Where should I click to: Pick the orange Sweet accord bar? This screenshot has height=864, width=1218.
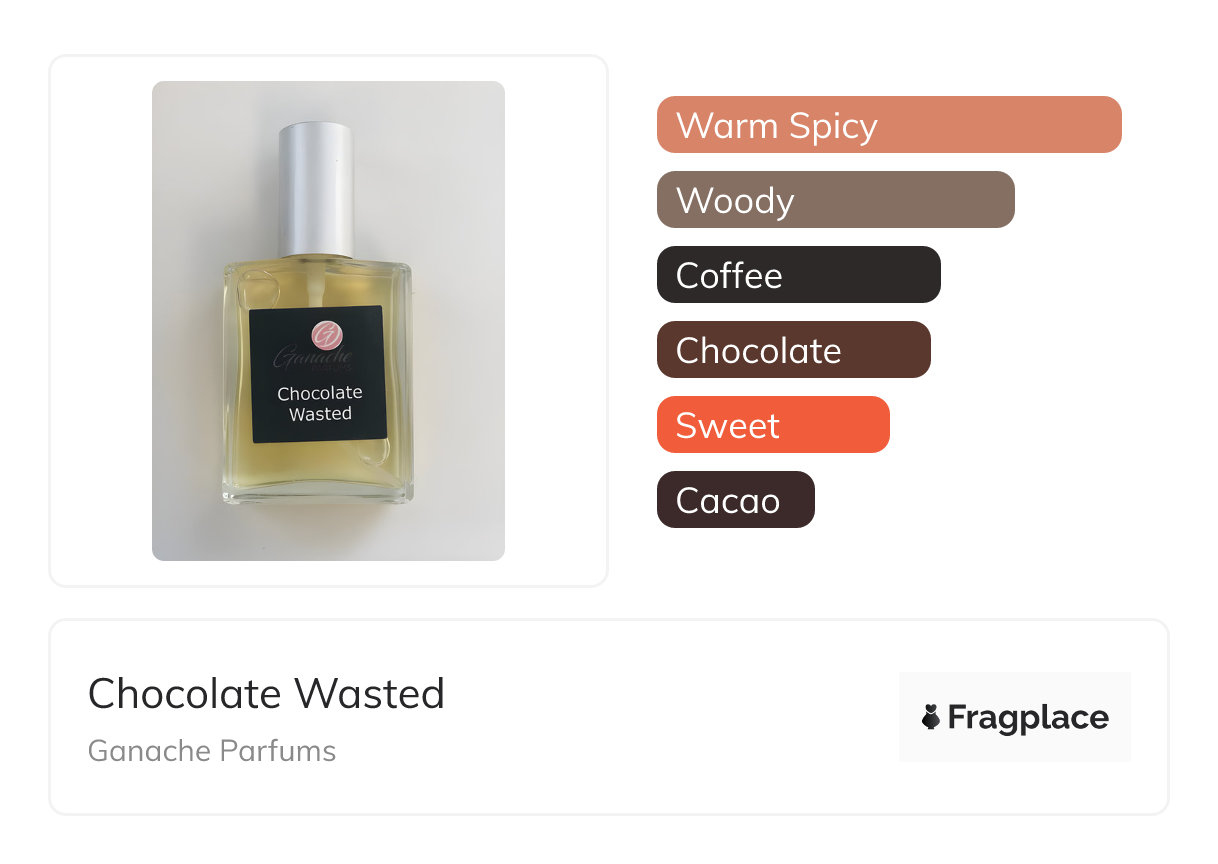coord(773,425)
